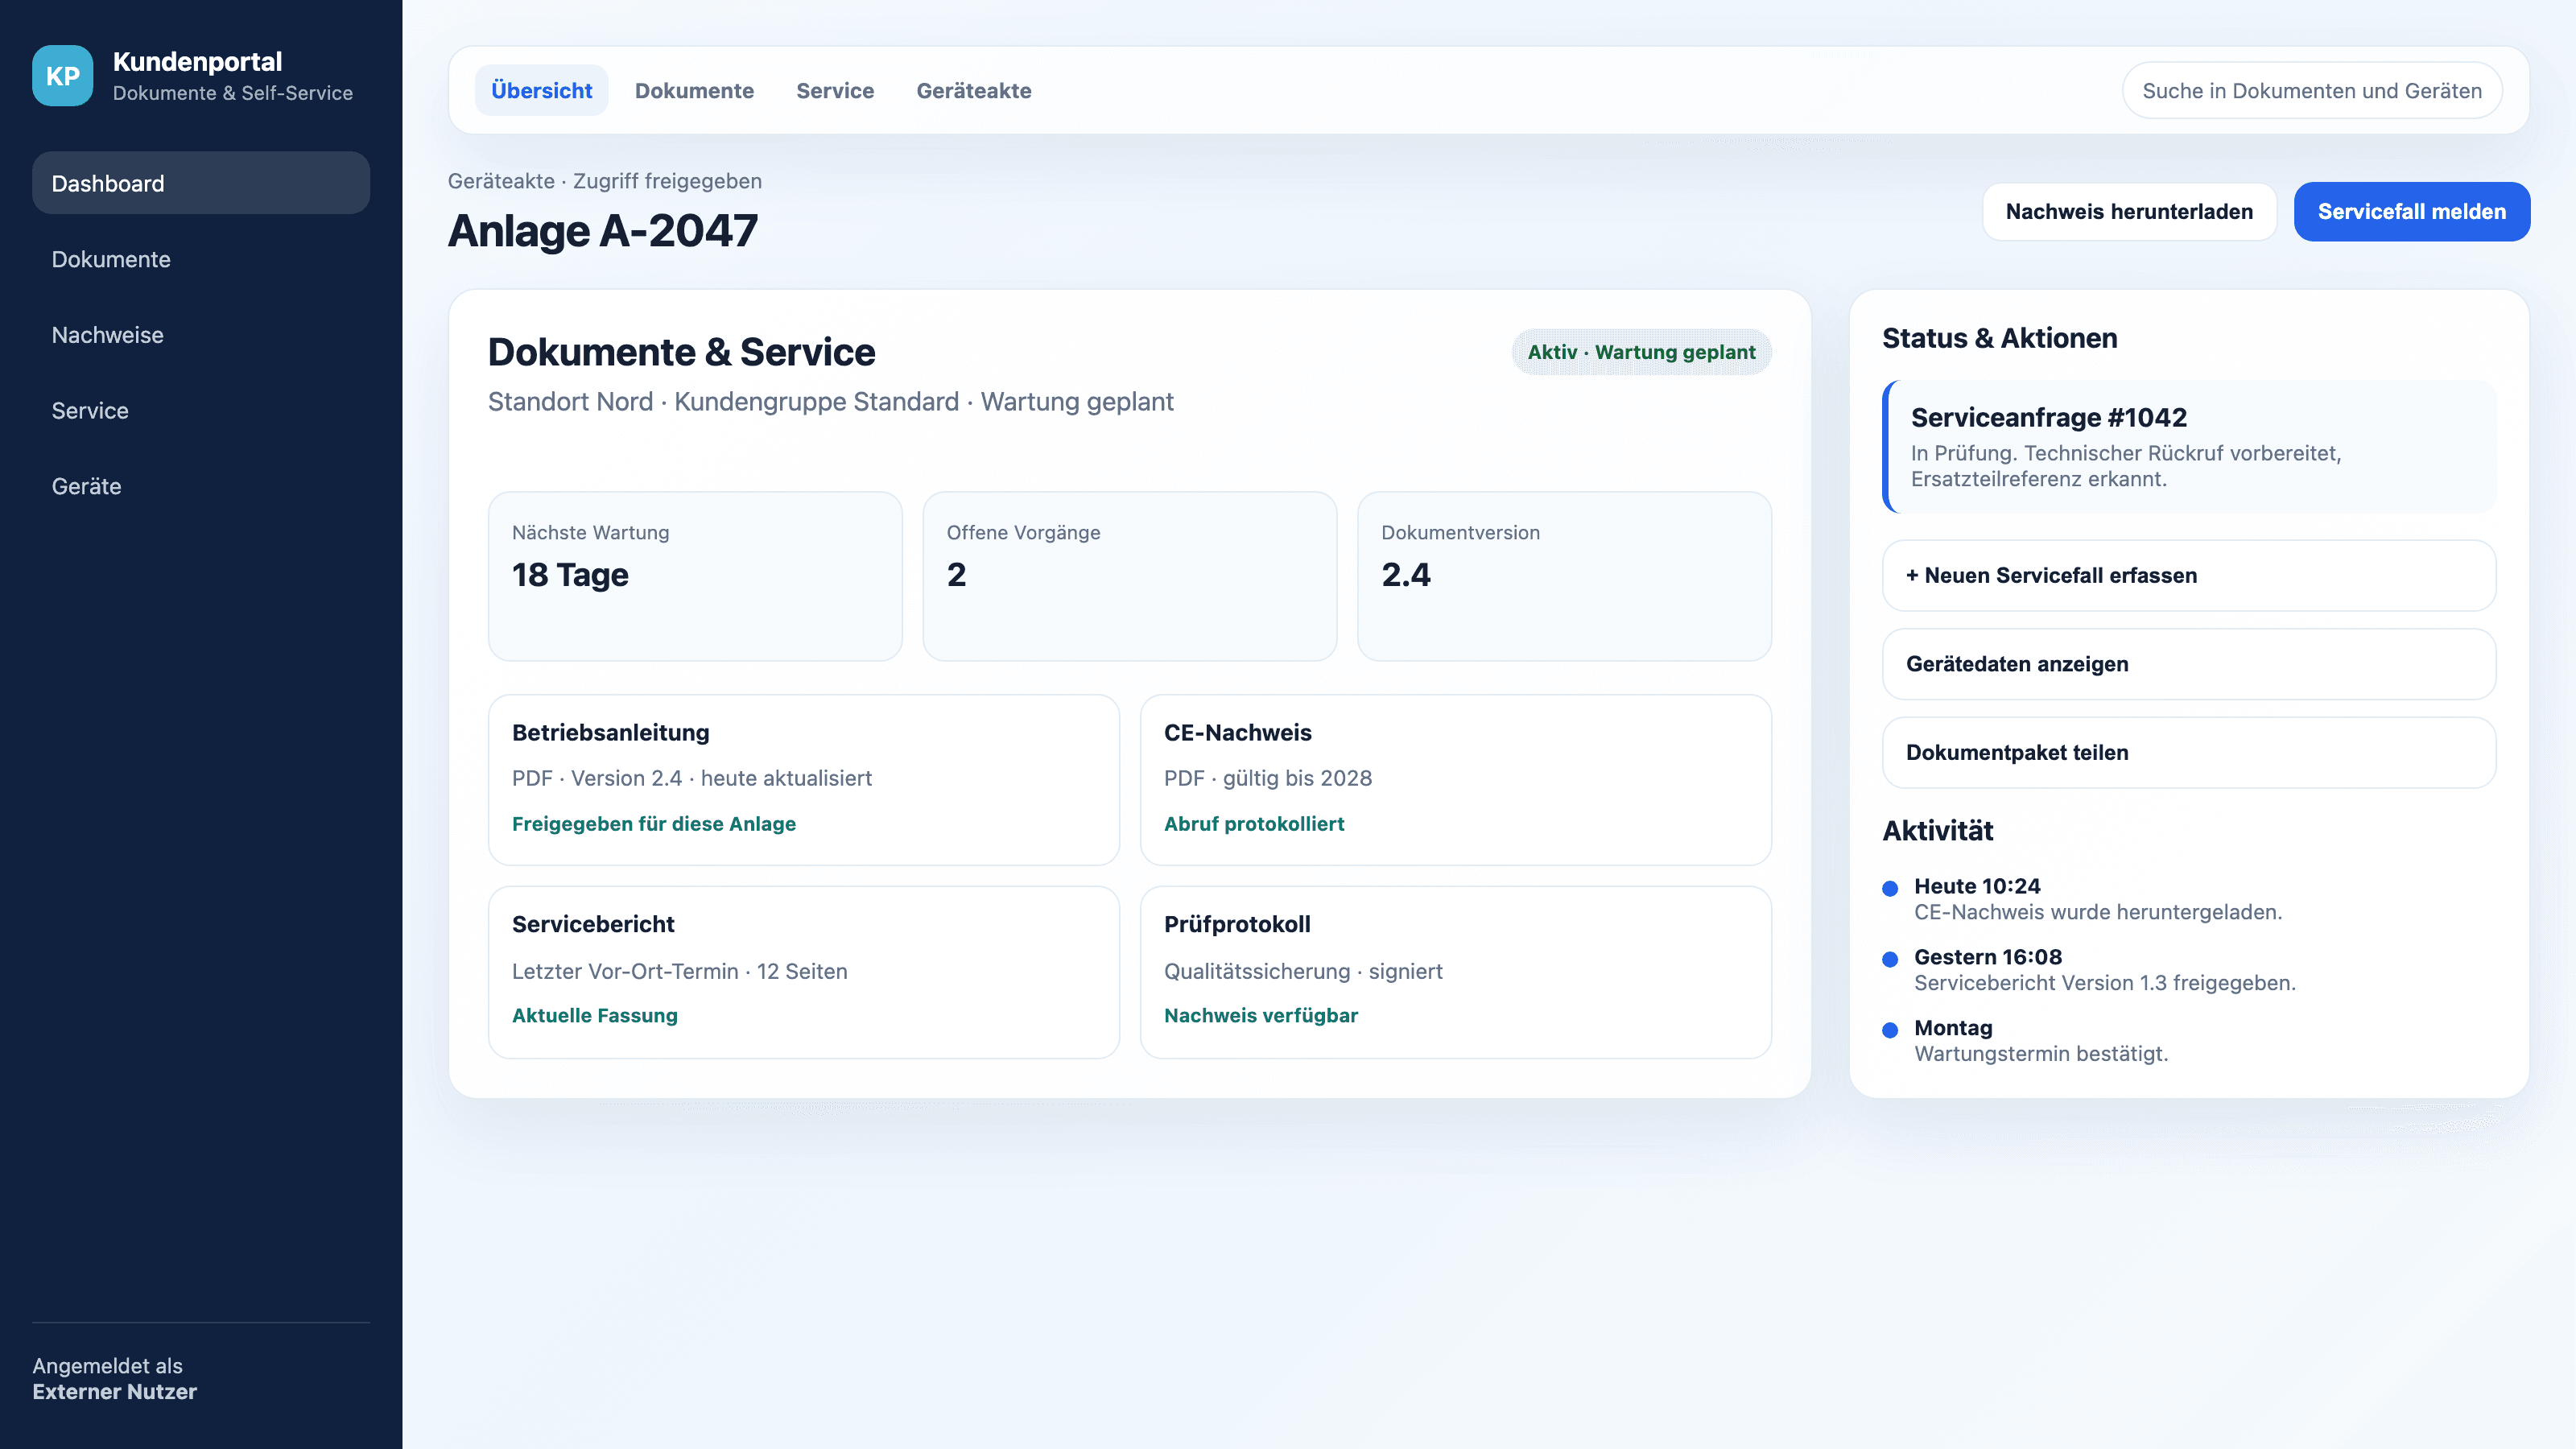Click the blue dot beside Heute 10:24

1890,888
